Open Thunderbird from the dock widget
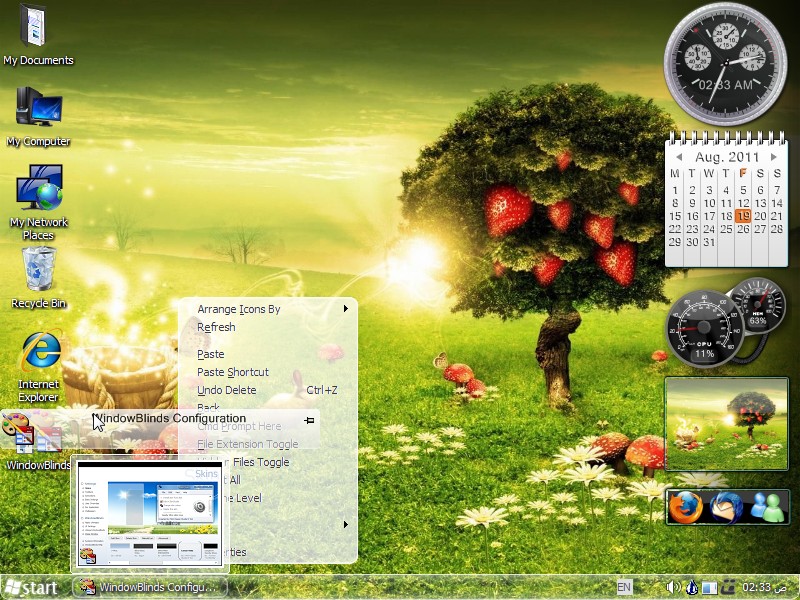This screenshot has height=600, width=800. pos(727,507)
